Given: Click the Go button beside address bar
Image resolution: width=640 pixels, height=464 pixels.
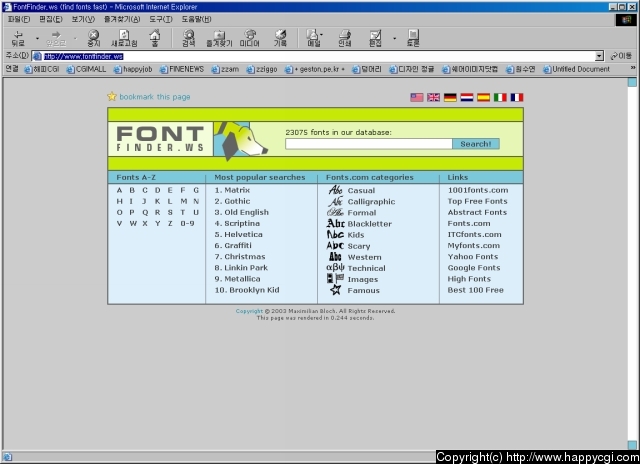Looking at the screenshot, I should coord(621,56).
